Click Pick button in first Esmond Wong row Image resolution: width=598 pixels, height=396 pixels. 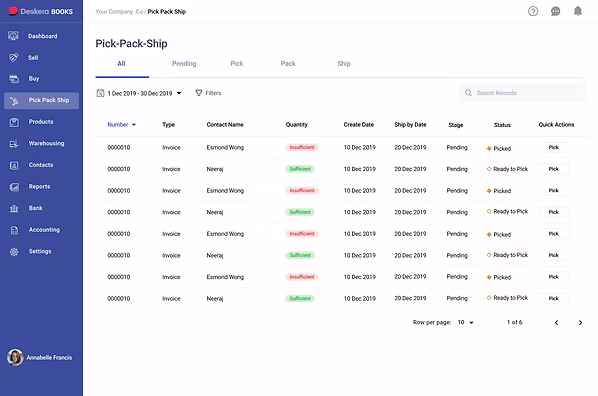tap(553, 147)
